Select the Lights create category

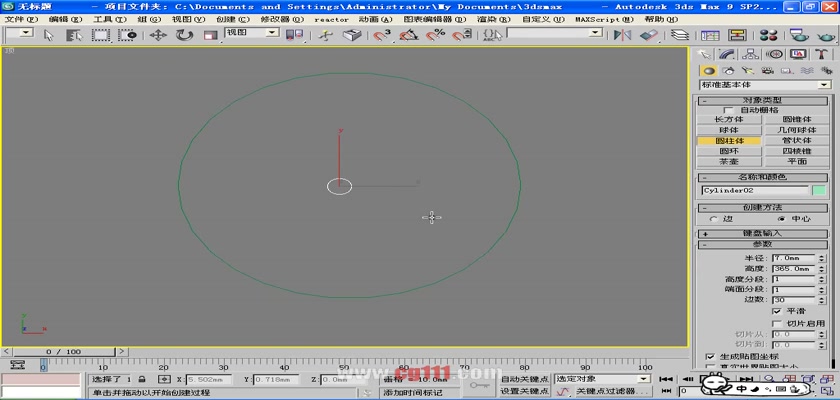tap(747, 71)
